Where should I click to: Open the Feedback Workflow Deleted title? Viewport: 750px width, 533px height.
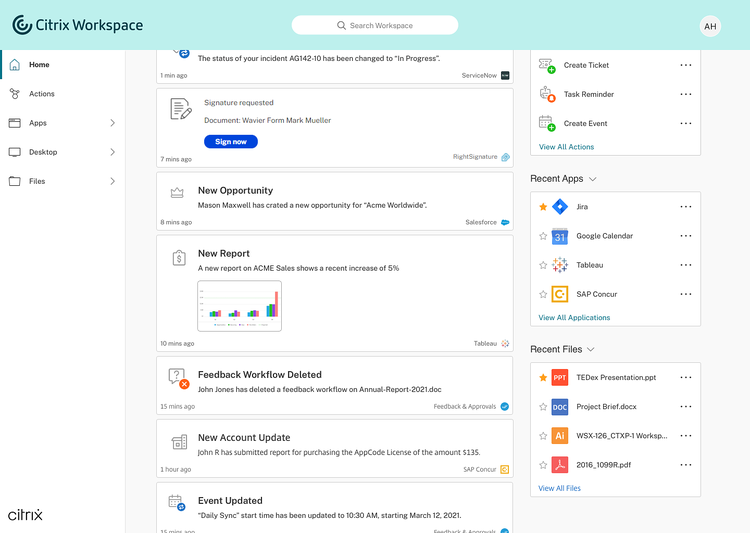point(260,375)
